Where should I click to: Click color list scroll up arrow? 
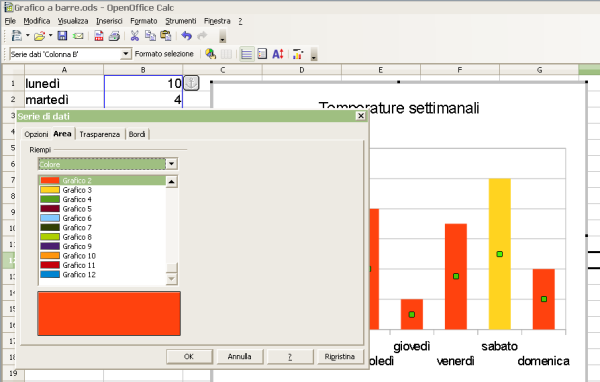coord(171,181)
